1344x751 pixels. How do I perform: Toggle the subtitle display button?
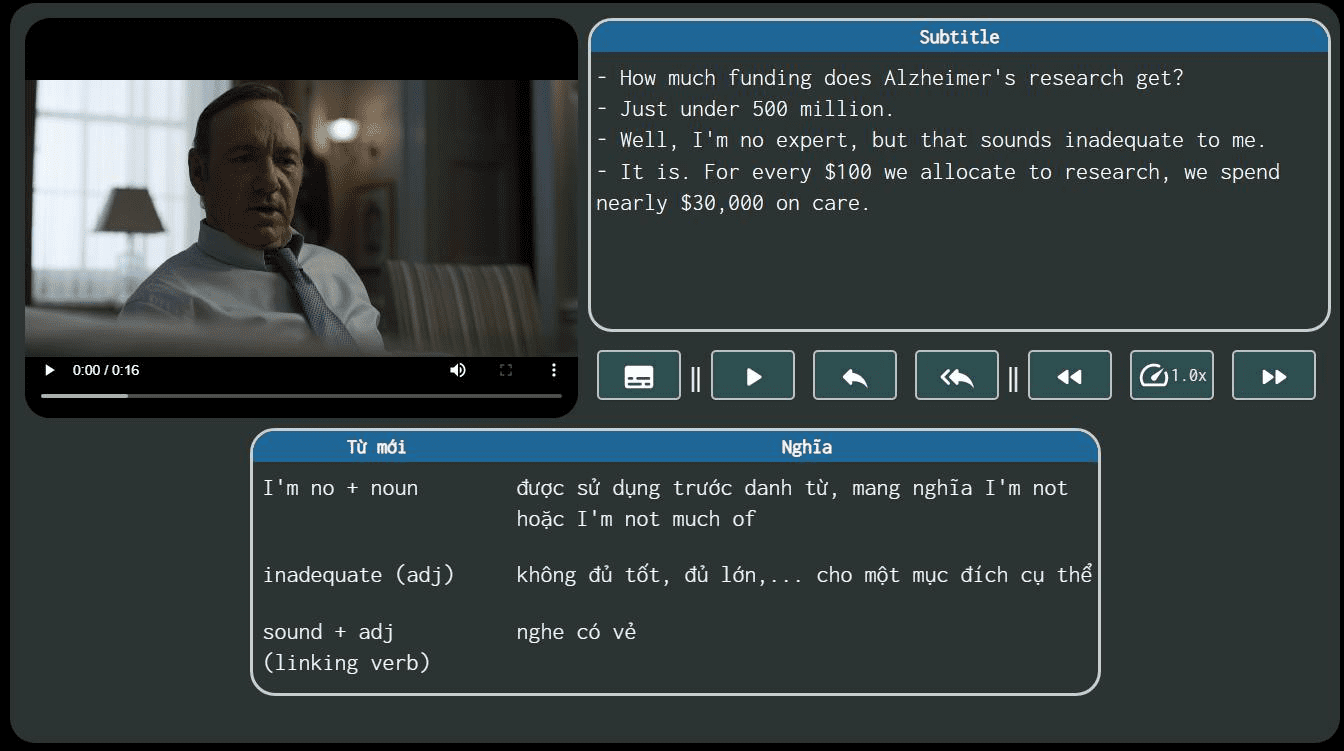639,376
